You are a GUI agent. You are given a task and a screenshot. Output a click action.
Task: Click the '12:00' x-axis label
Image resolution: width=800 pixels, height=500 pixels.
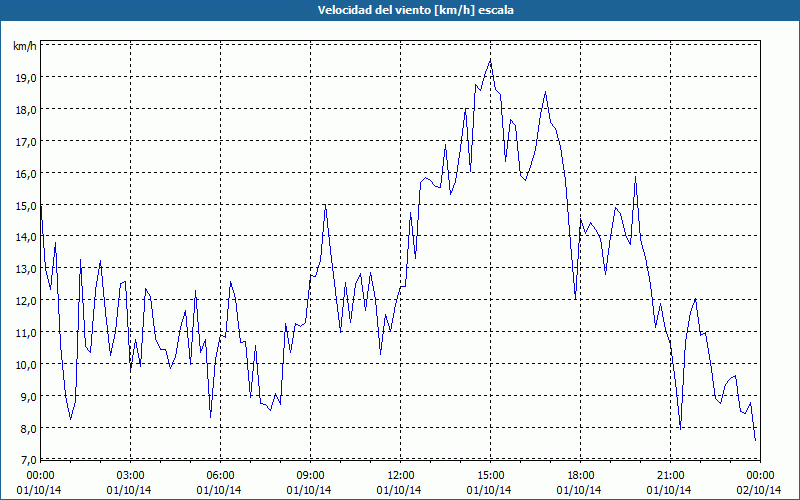coord(401,476)
